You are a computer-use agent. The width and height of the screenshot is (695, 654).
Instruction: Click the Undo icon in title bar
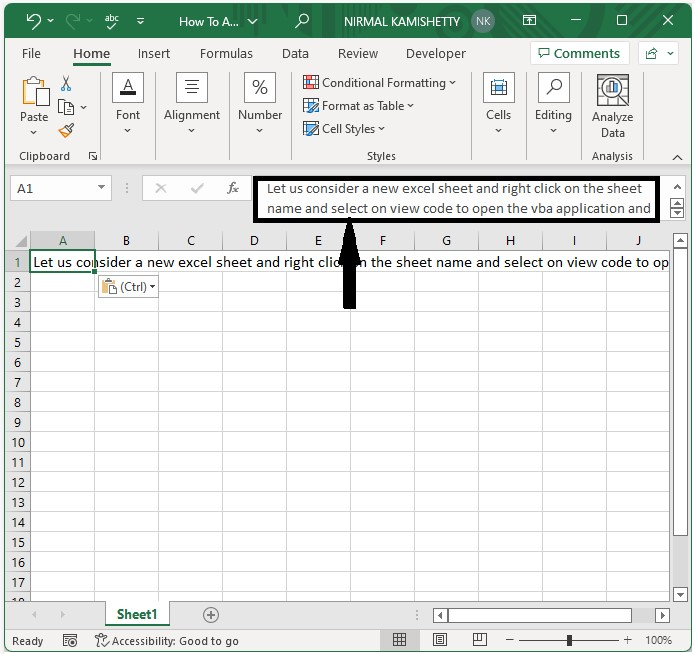(33, 20)
